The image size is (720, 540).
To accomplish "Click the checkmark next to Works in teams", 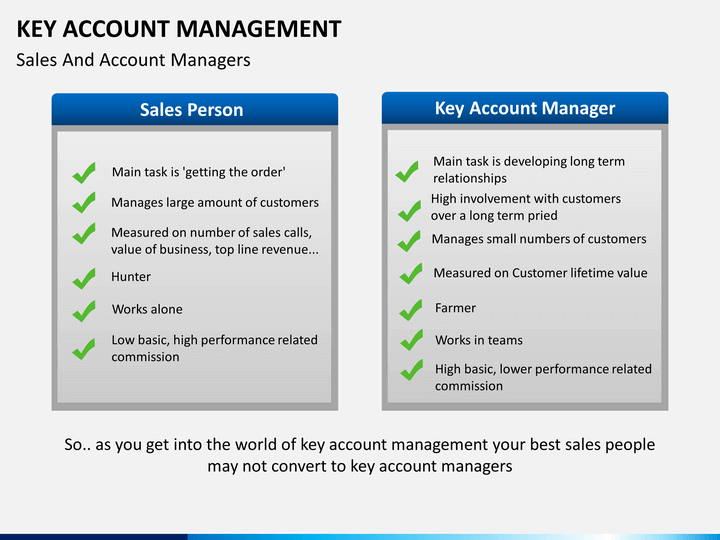I will click(412, 340).
